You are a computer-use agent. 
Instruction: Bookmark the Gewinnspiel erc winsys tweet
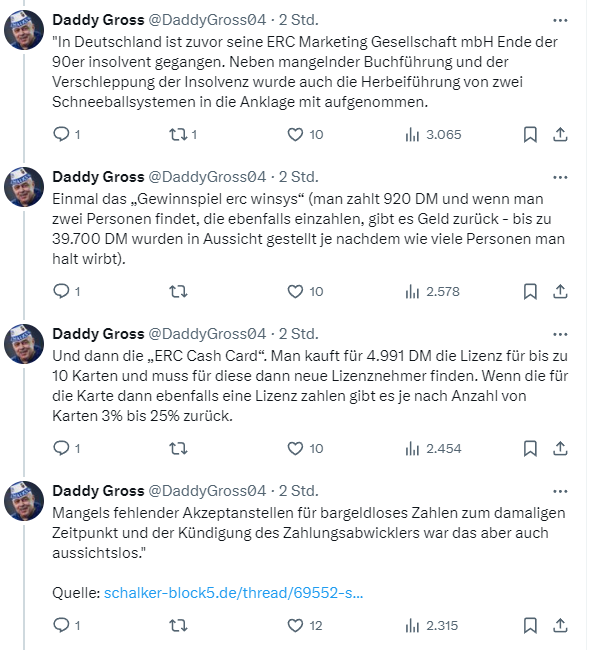(x=530, y=291)
